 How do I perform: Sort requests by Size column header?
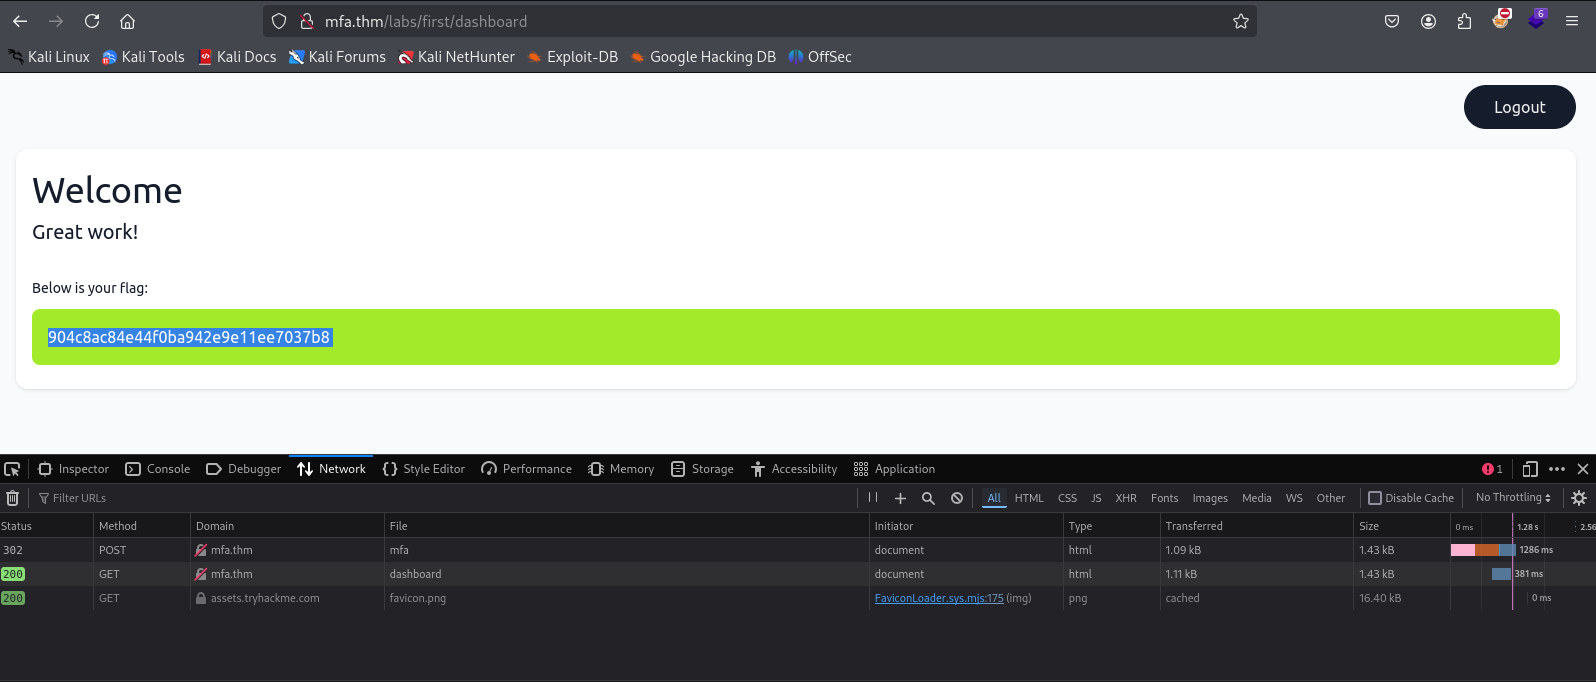click(x=1401, y=526)
